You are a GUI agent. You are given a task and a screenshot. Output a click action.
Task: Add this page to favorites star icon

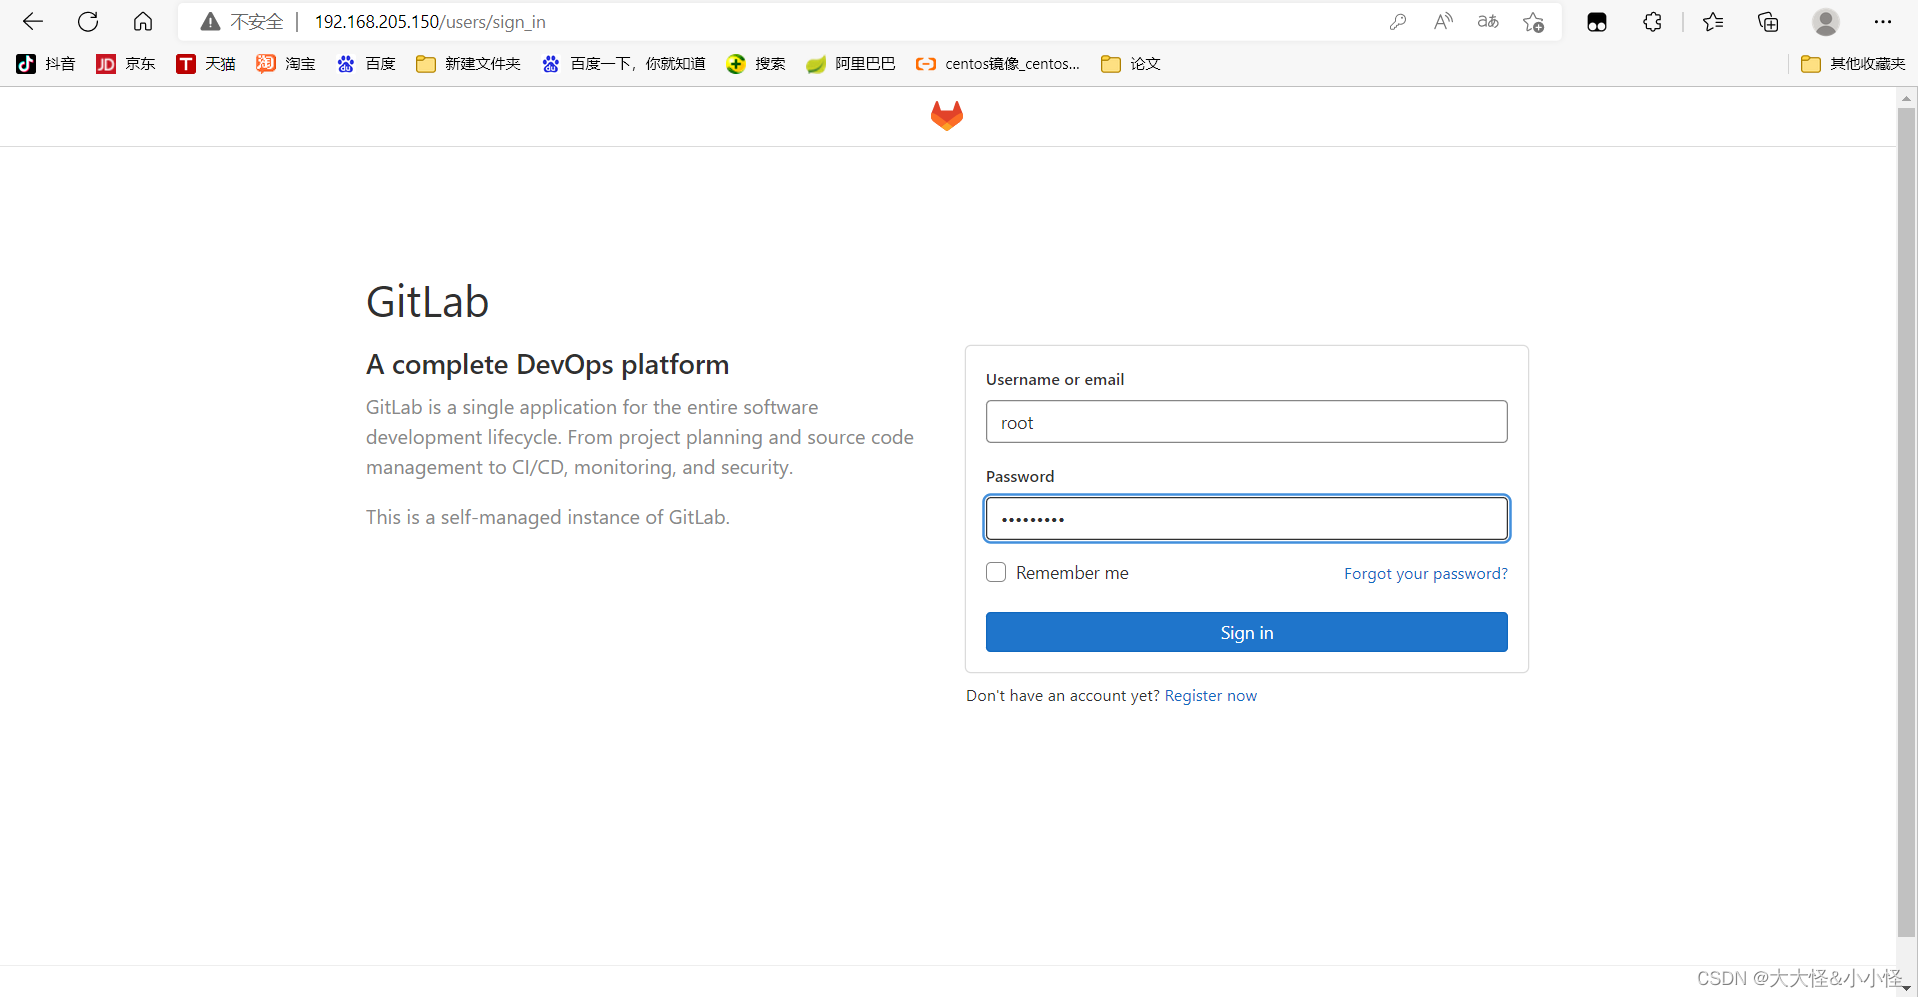coord(1533,22)
